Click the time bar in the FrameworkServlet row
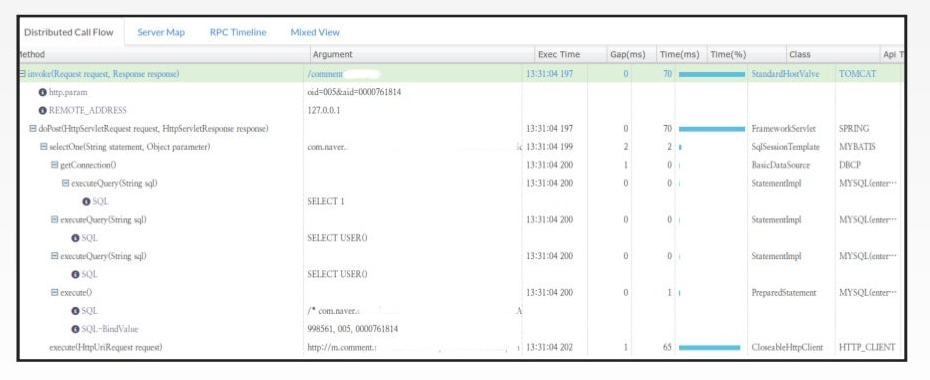The height and width of the screenshot is (380, 930). [x=712, y=129]
